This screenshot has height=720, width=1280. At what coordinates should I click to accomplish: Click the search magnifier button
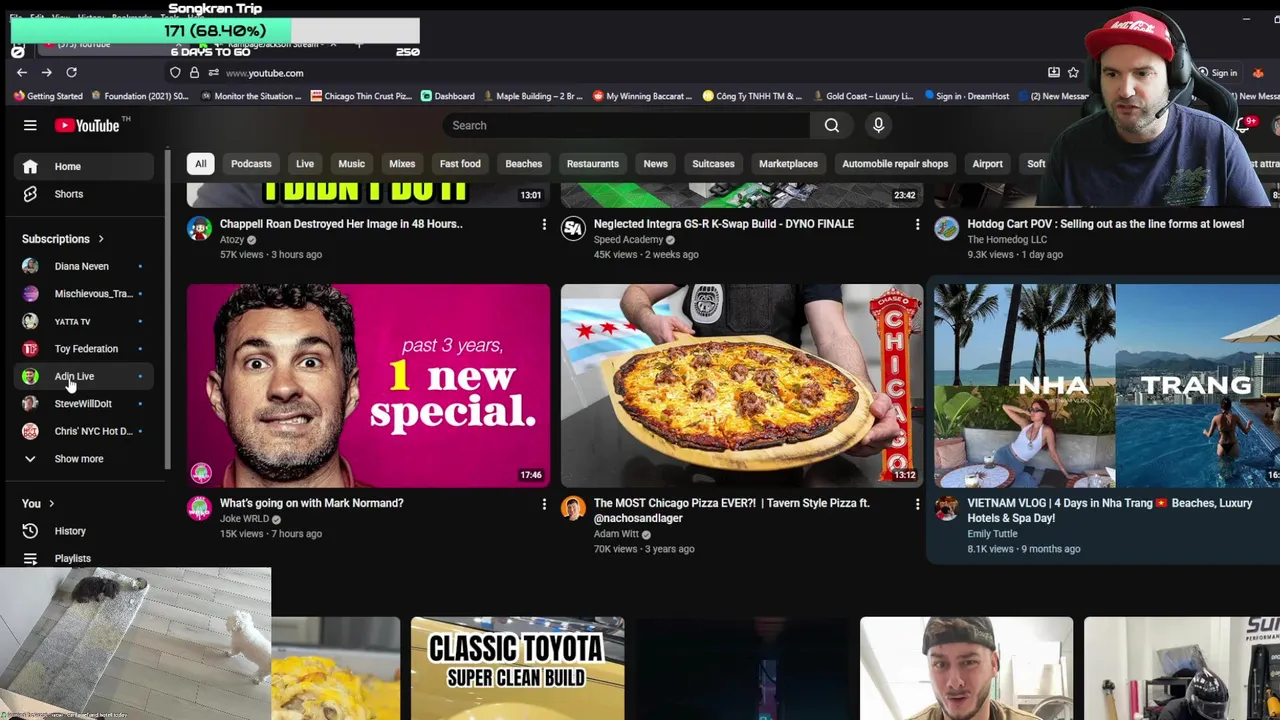click(832, 125)
